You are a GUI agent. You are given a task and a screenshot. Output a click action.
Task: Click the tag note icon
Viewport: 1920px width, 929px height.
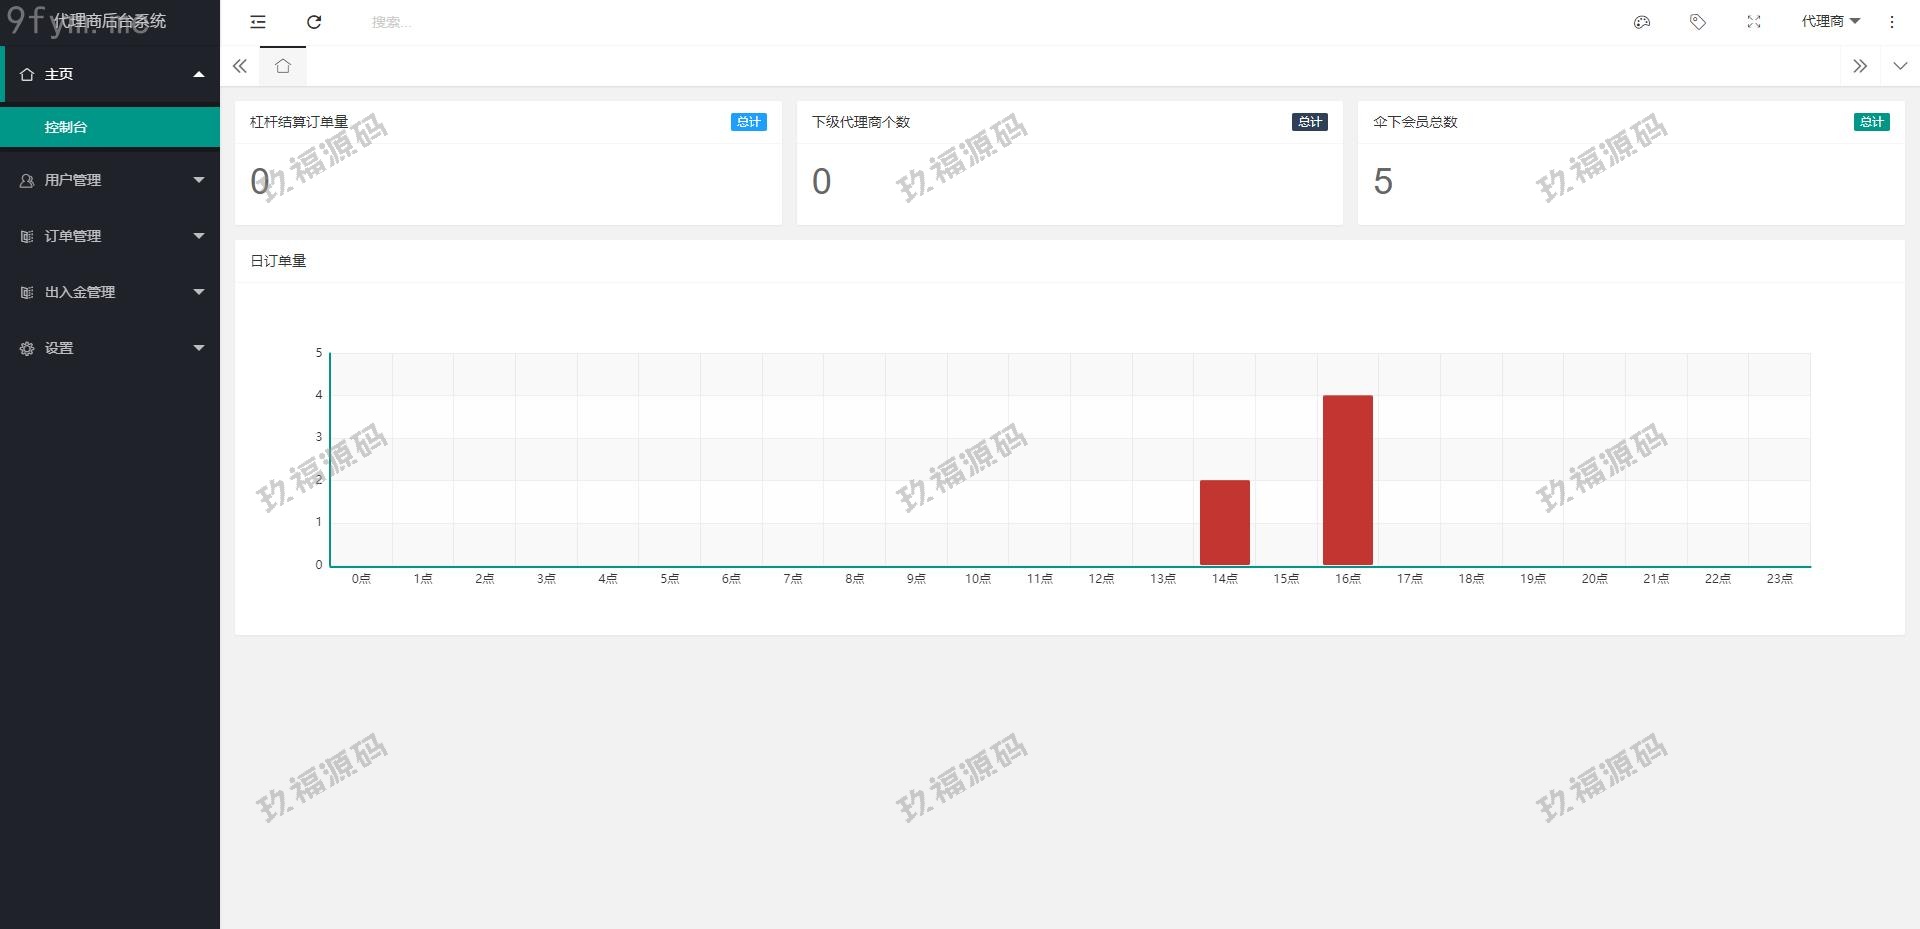tap(1698, 22)
